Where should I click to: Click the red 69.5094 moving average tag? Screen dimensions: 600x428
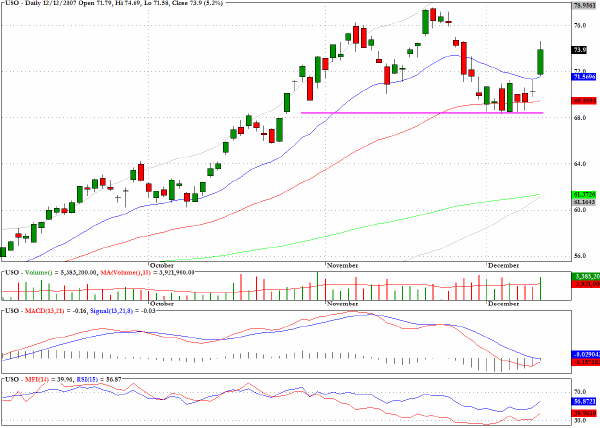click(x=584, y=101)
